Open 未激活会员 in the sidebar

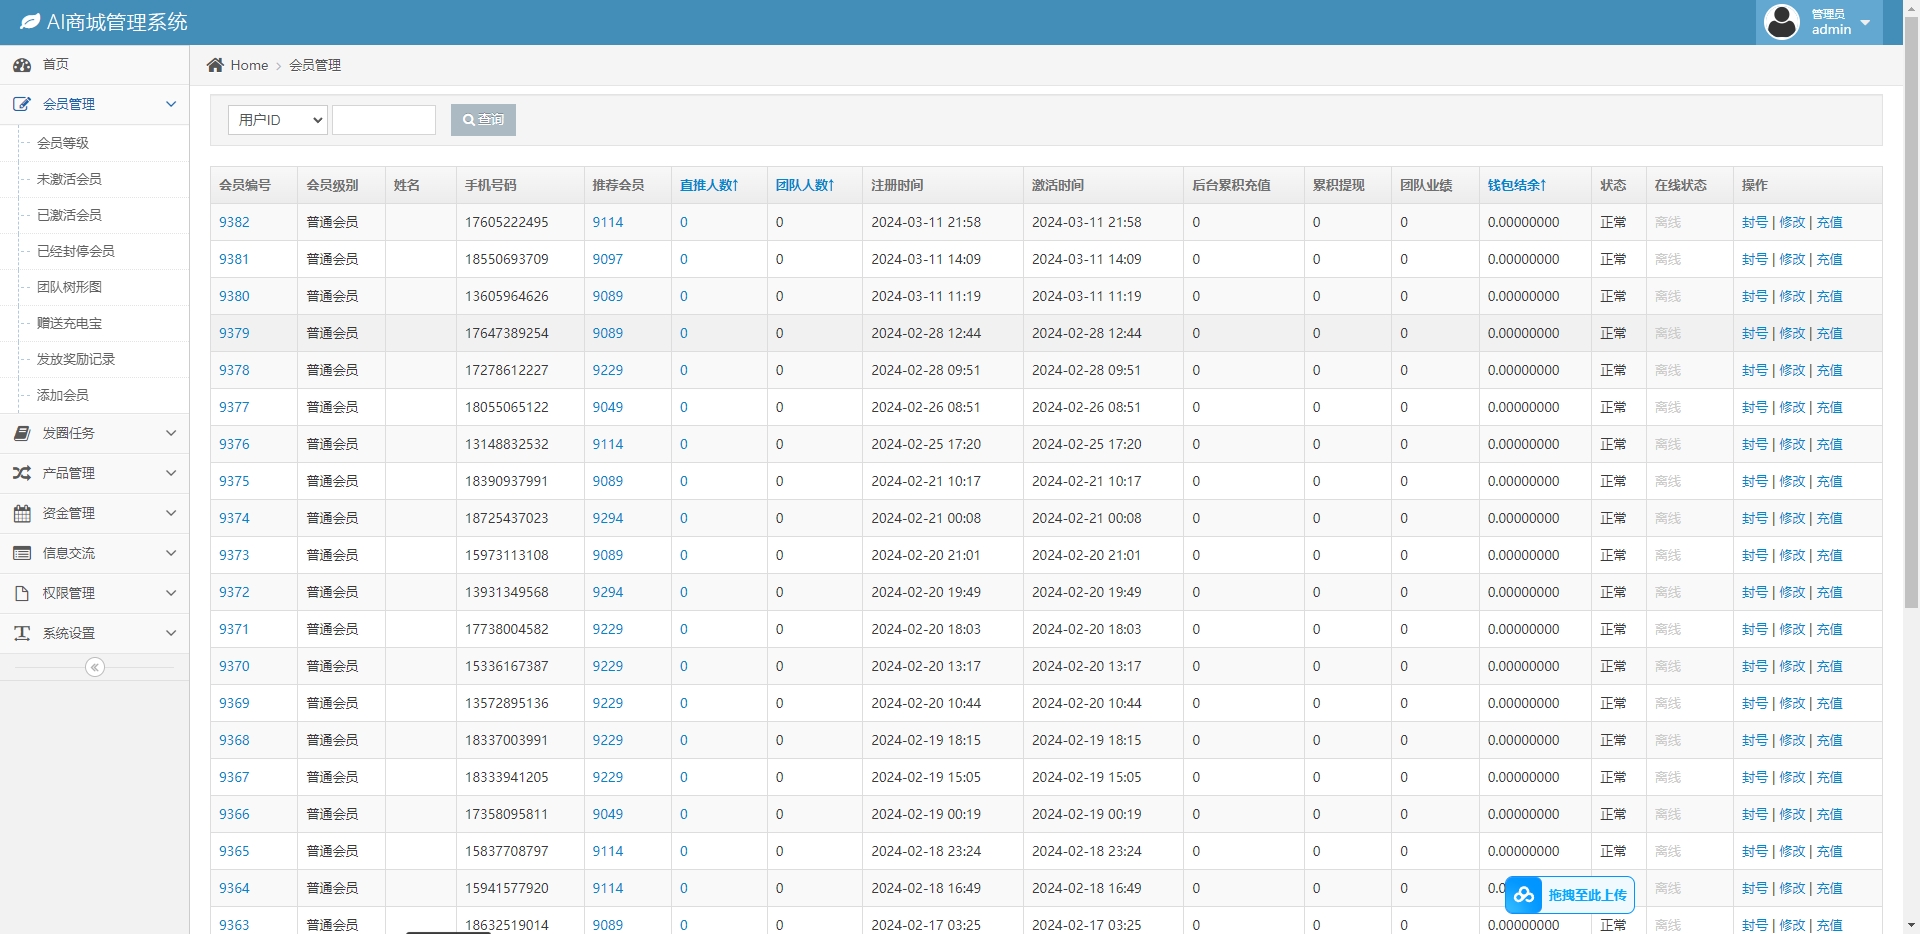tap(69, 179)
